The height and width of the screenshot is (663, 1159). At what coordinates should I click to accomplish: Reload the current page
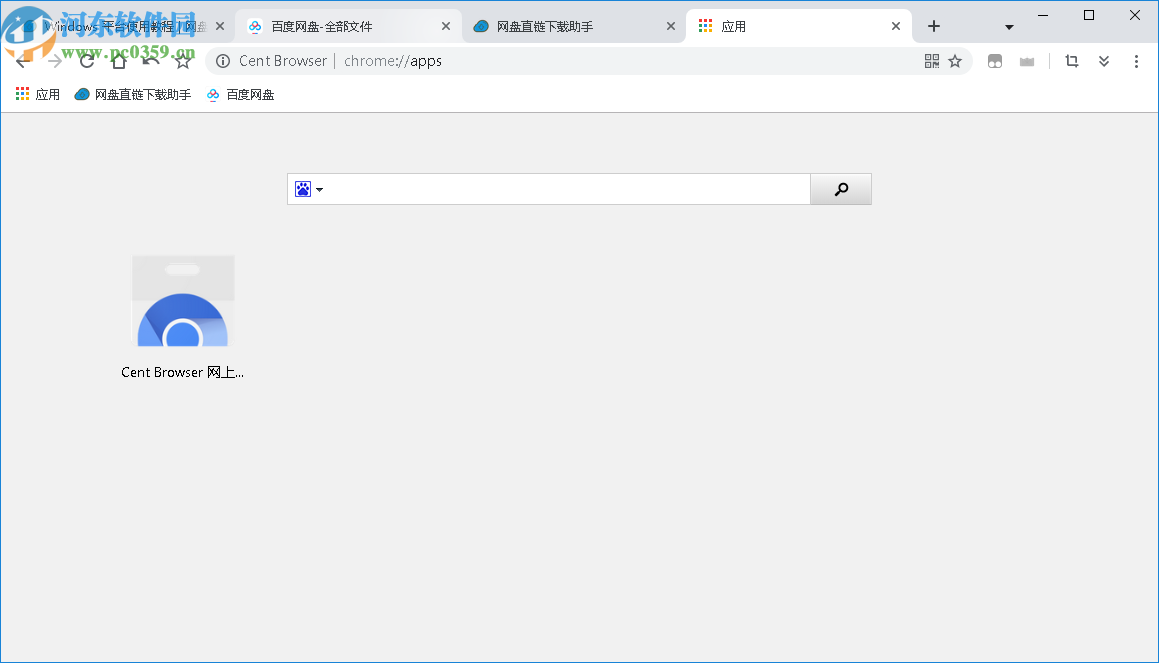click(x=86, y=61)
